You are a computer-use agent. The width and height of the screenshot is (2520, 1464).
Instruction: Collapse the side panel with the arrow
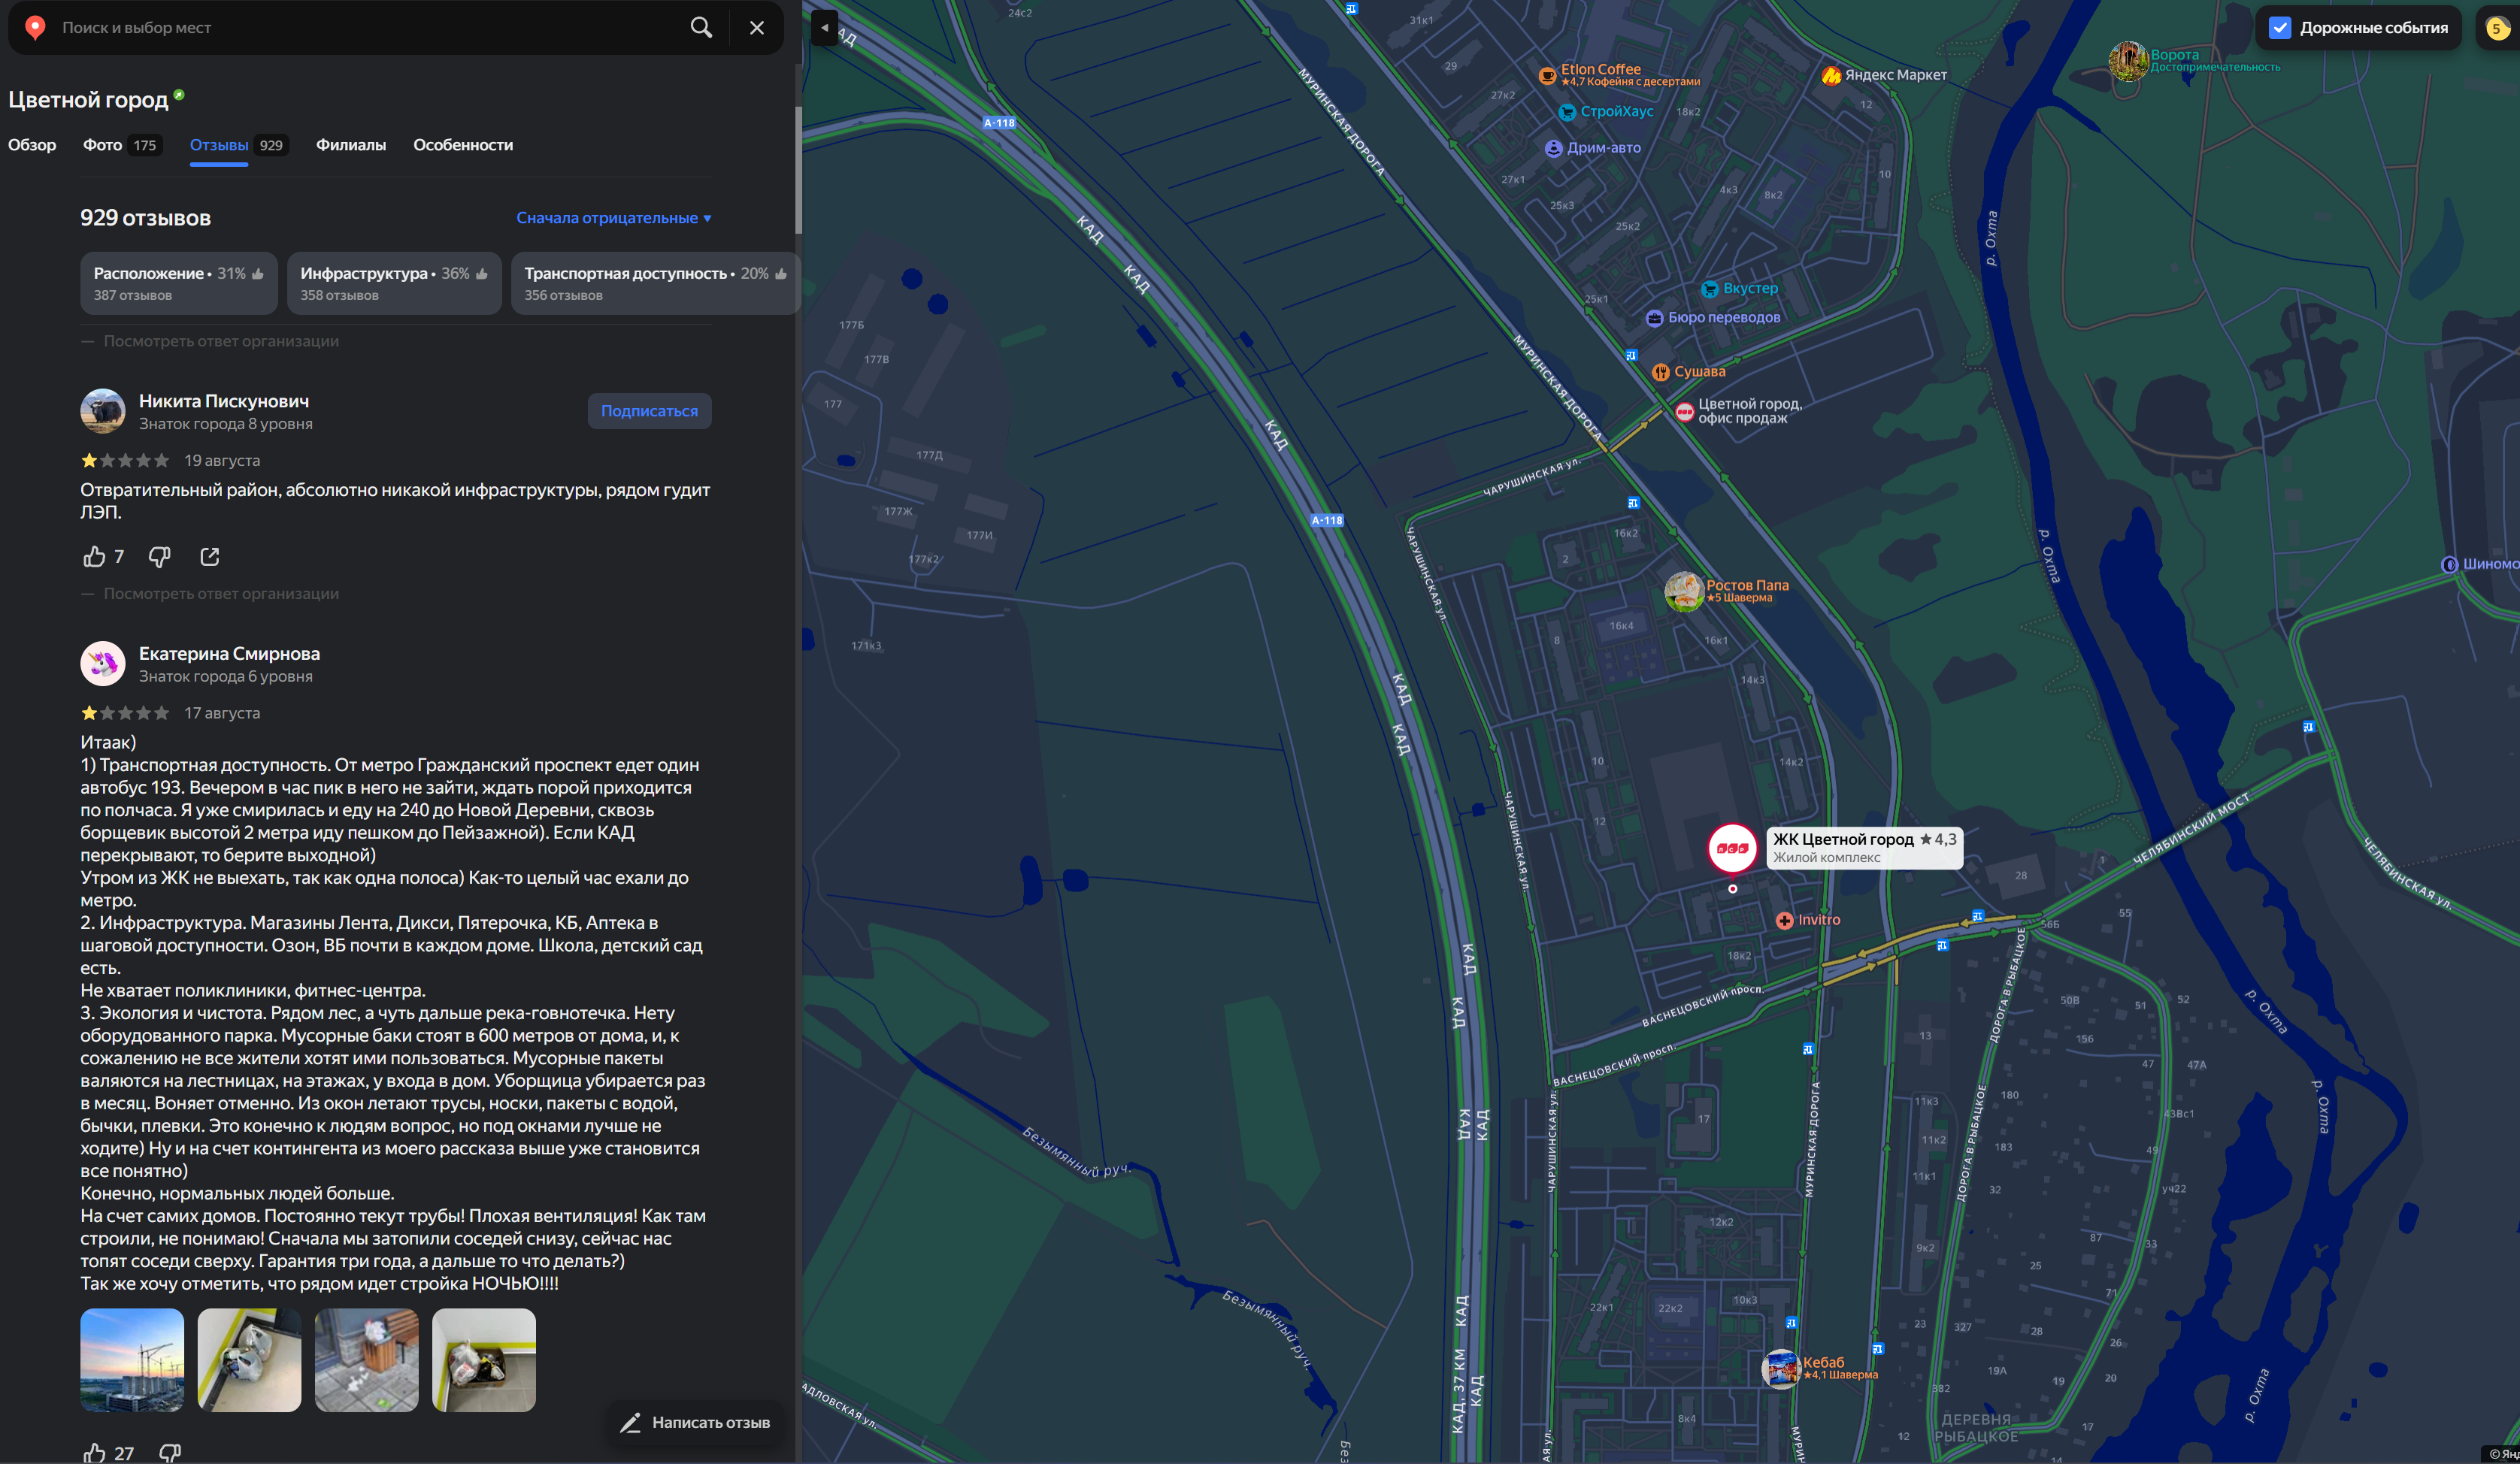[824, 28]
